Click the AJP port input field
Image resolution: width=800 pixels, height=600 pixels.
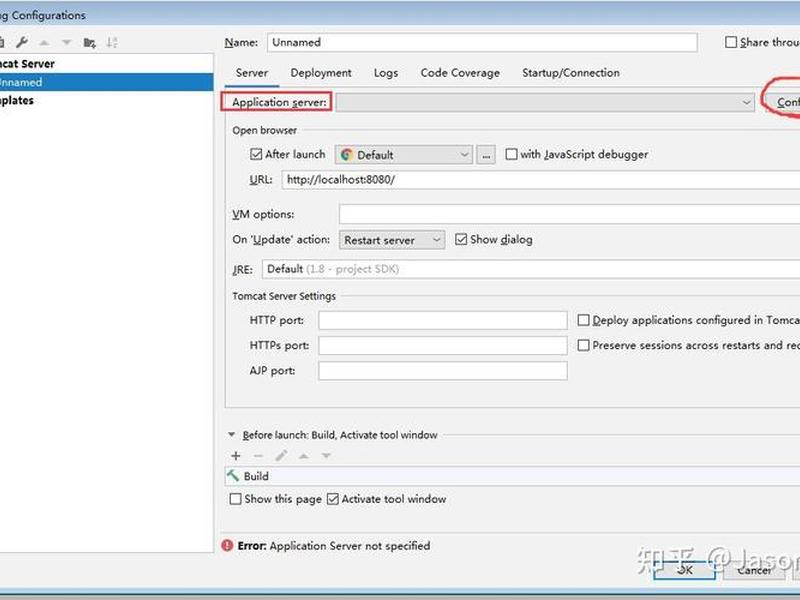[x=443, y=371]
